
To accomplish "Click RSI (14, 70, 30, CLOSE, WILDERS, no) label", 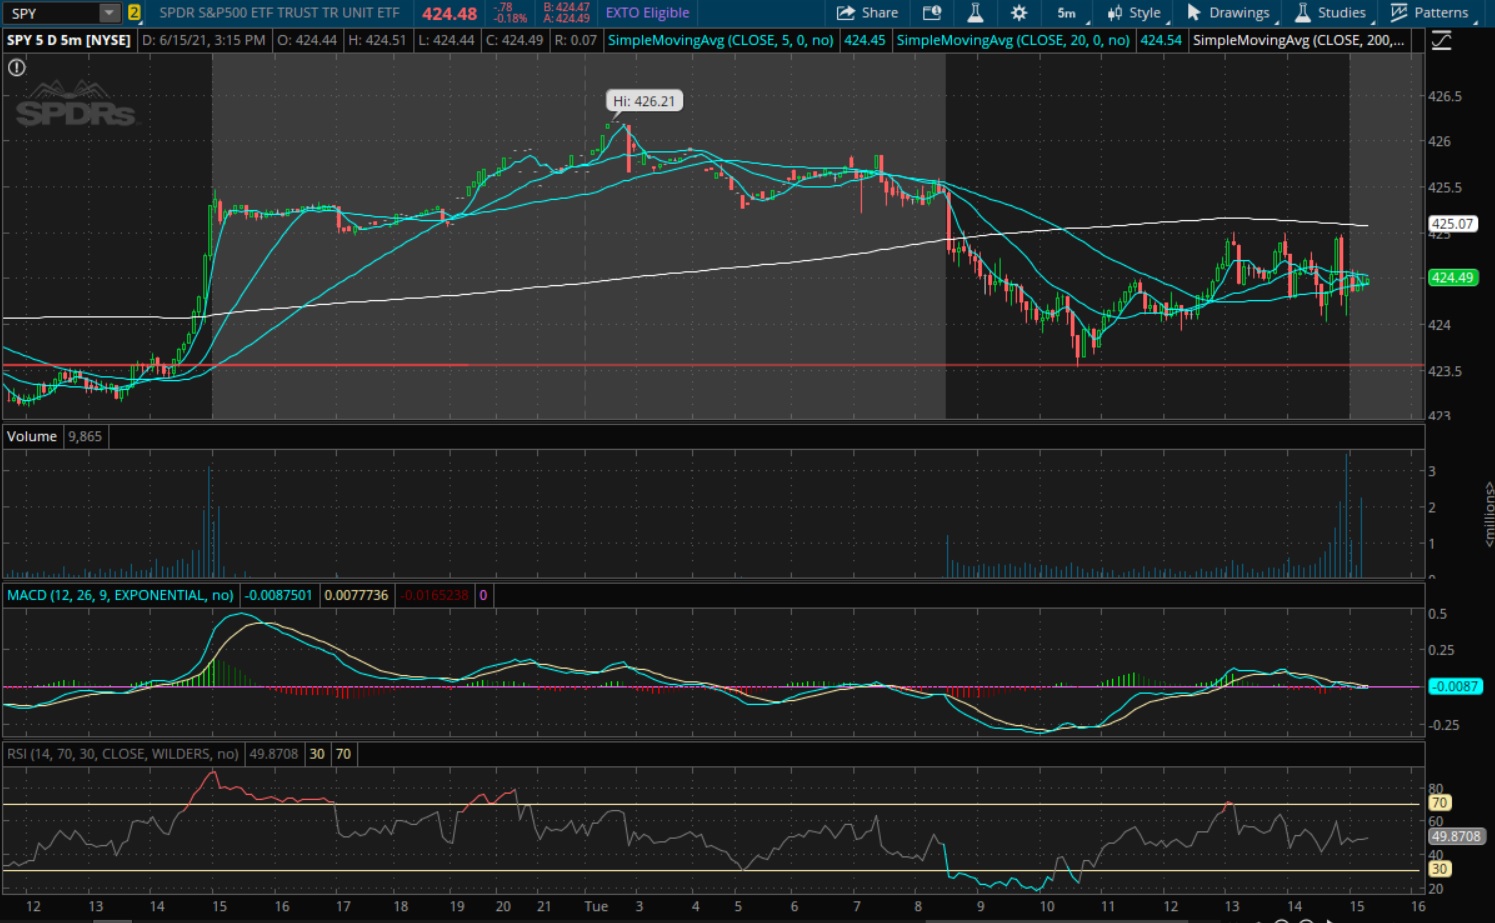I will 123,754.
